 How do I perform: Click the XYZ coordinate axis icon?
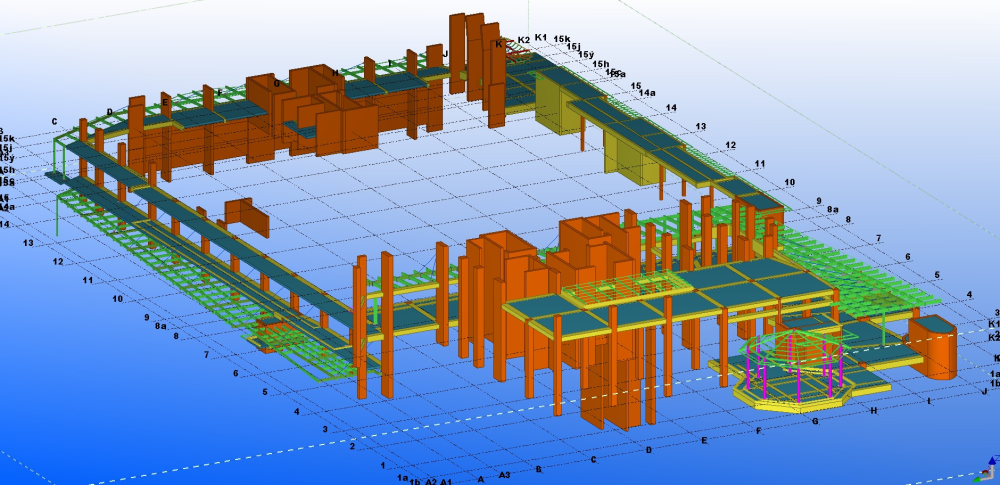[984, 472]
